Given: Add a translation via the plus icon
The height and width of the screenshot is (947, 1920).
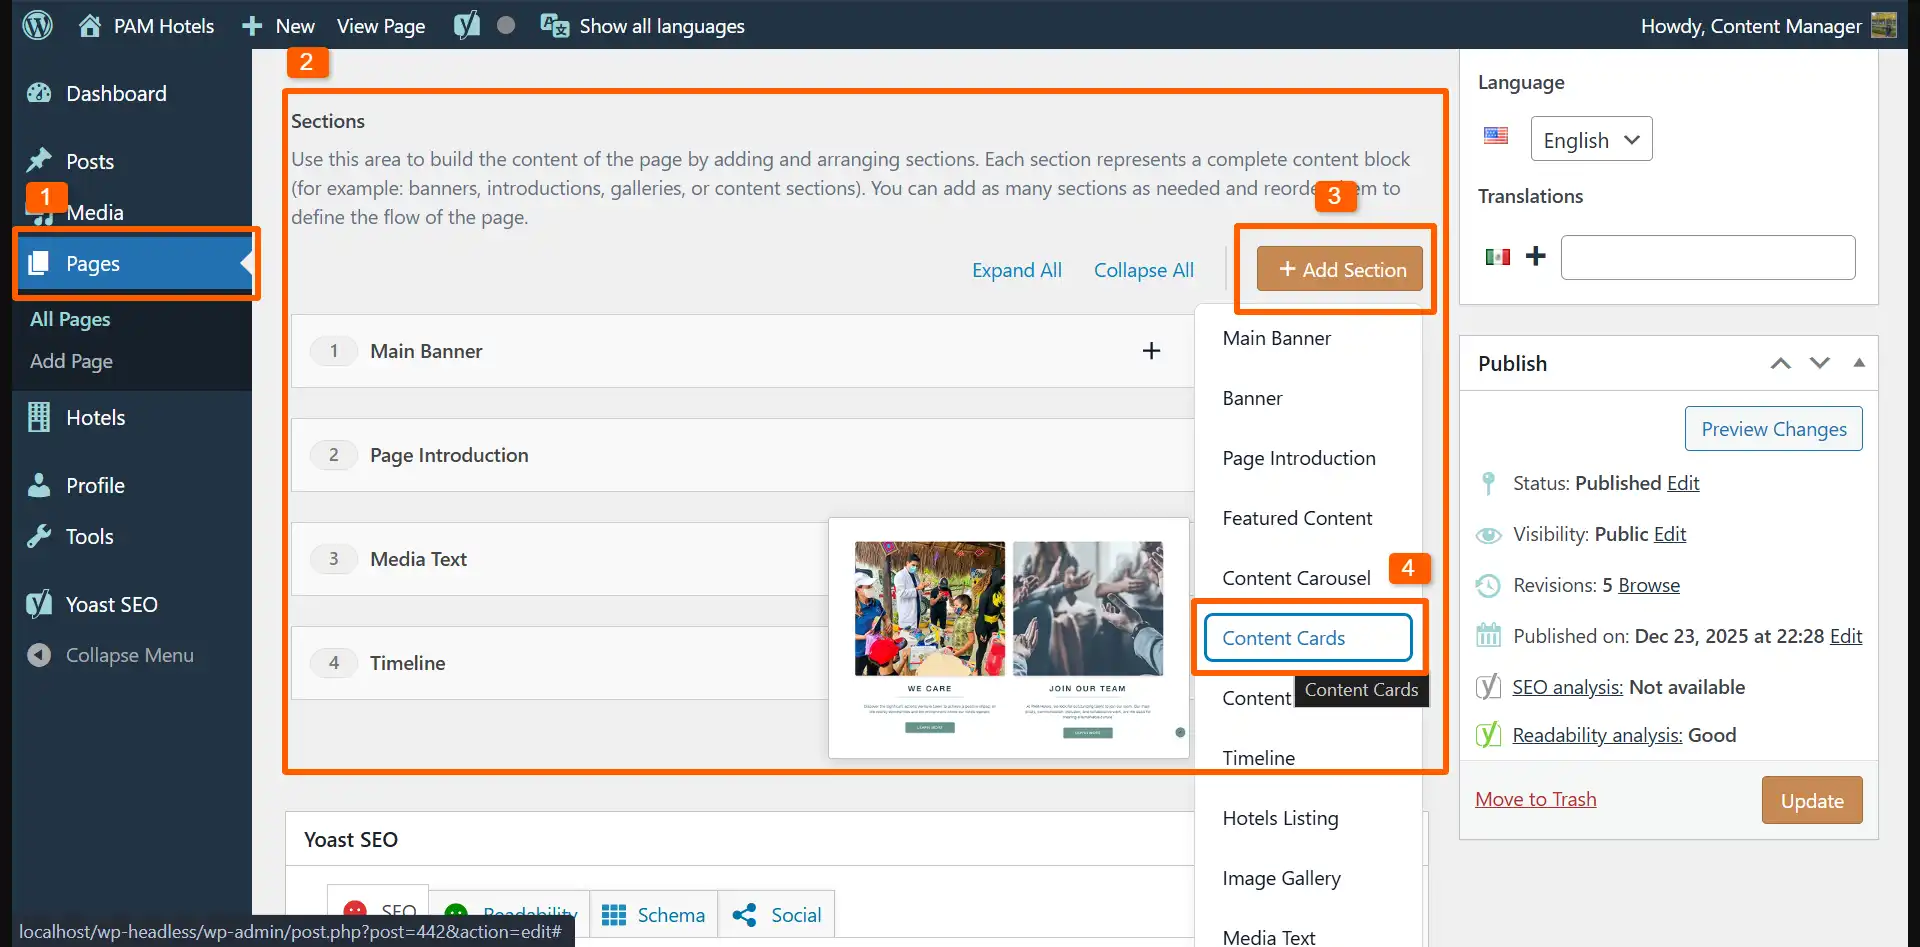Looking at the screenshot, I should (x=1536, y=257).
